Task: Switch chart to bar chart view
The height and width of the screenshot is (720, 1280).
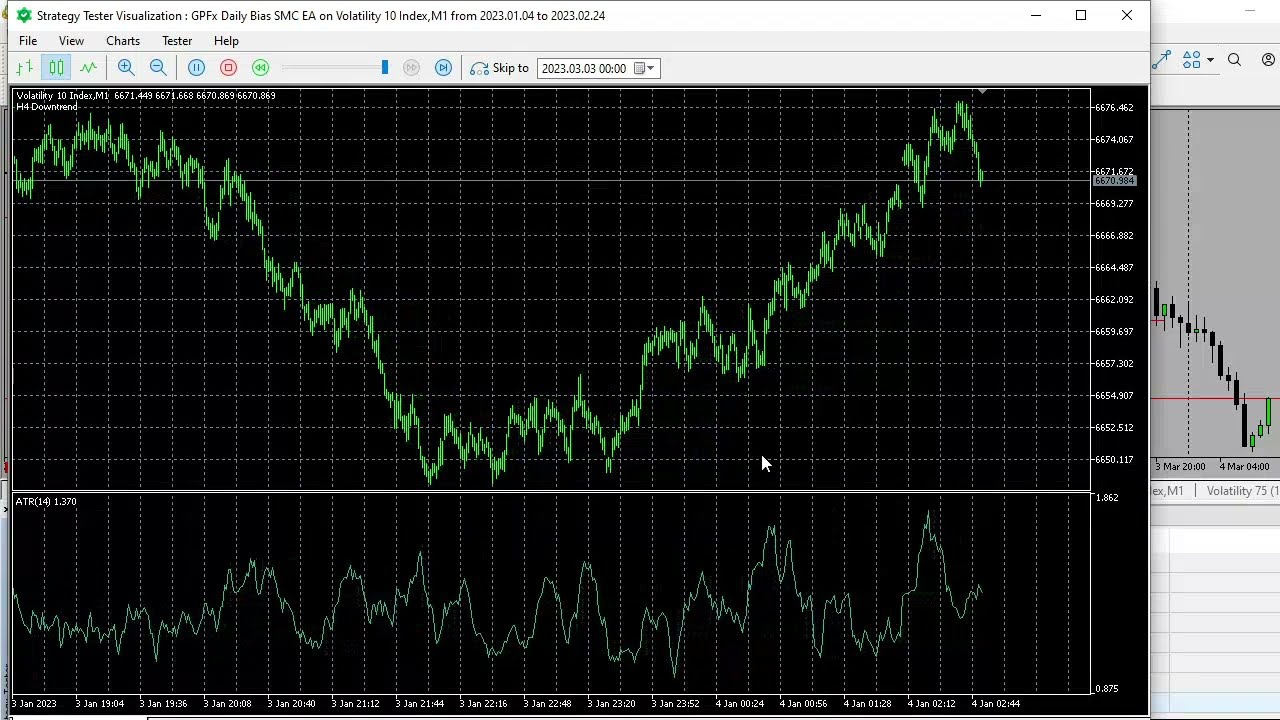Action: pyautogui.click(x=24, y=68)
